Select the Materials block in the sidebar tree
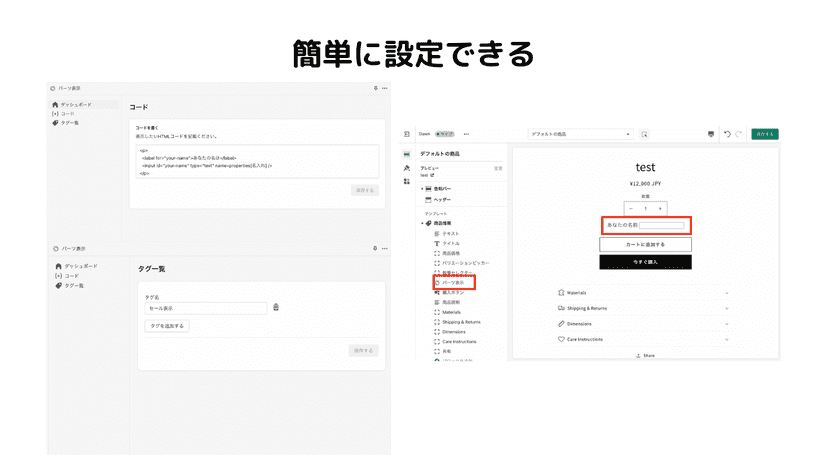Image resolution: width=828 pixels, height=466 pixels. tap(451, 312)
